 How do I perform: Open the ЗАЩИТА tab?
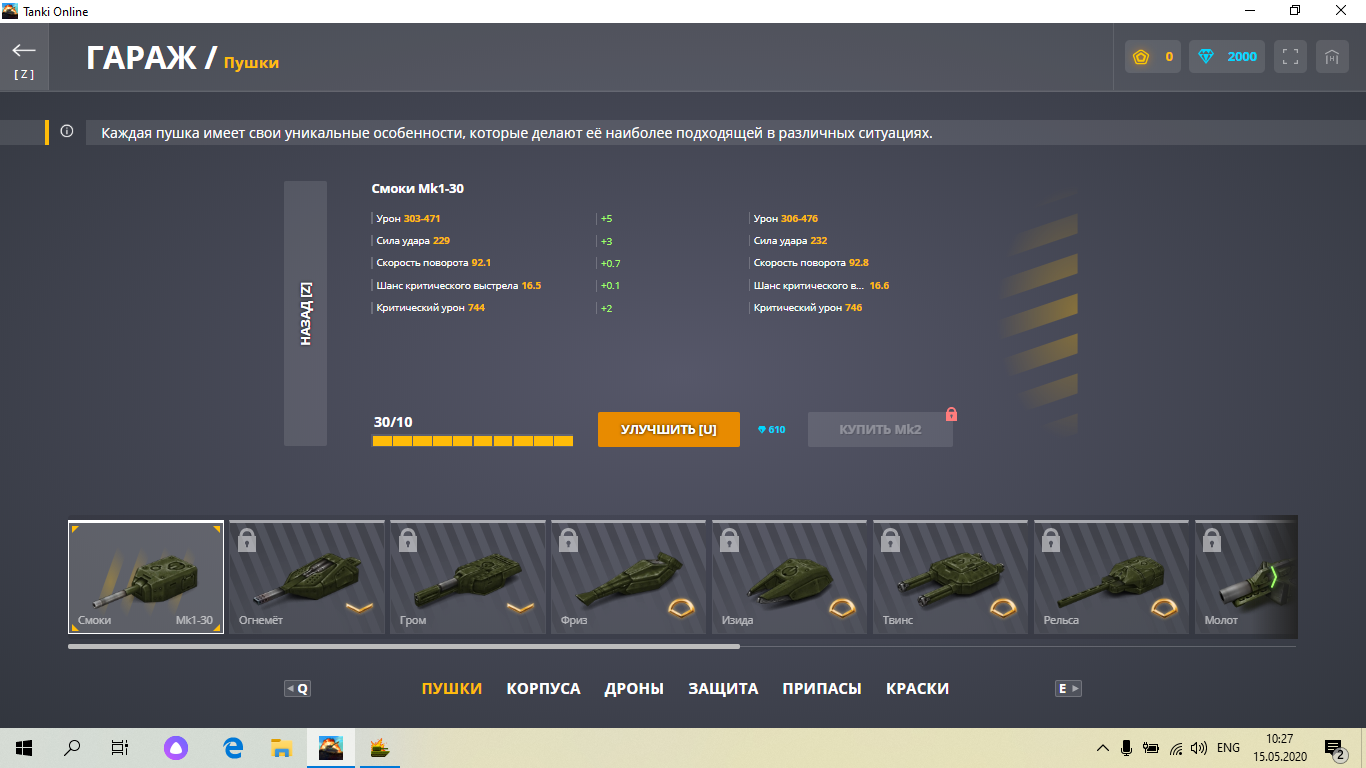723,688
